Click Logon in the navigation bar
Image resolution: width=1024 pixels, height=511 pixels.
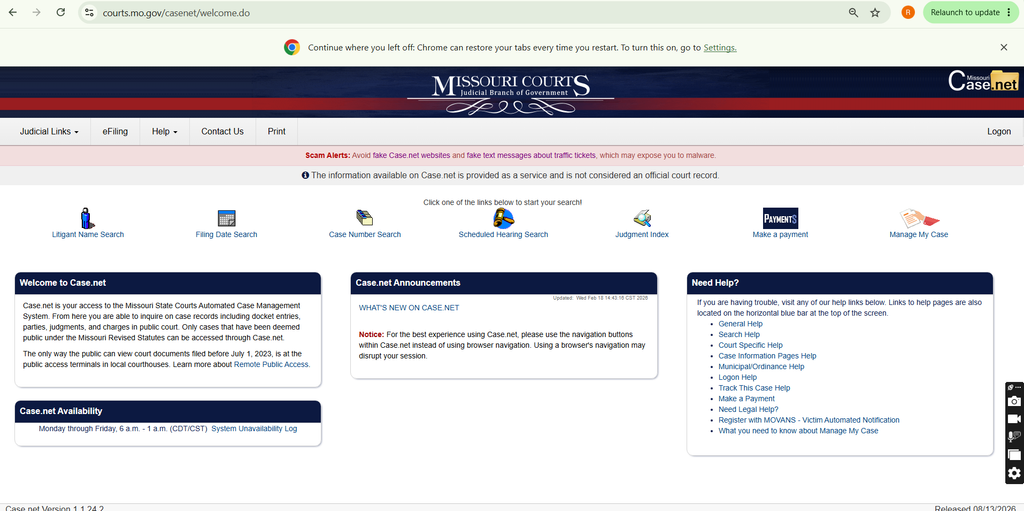click(999, 131)
